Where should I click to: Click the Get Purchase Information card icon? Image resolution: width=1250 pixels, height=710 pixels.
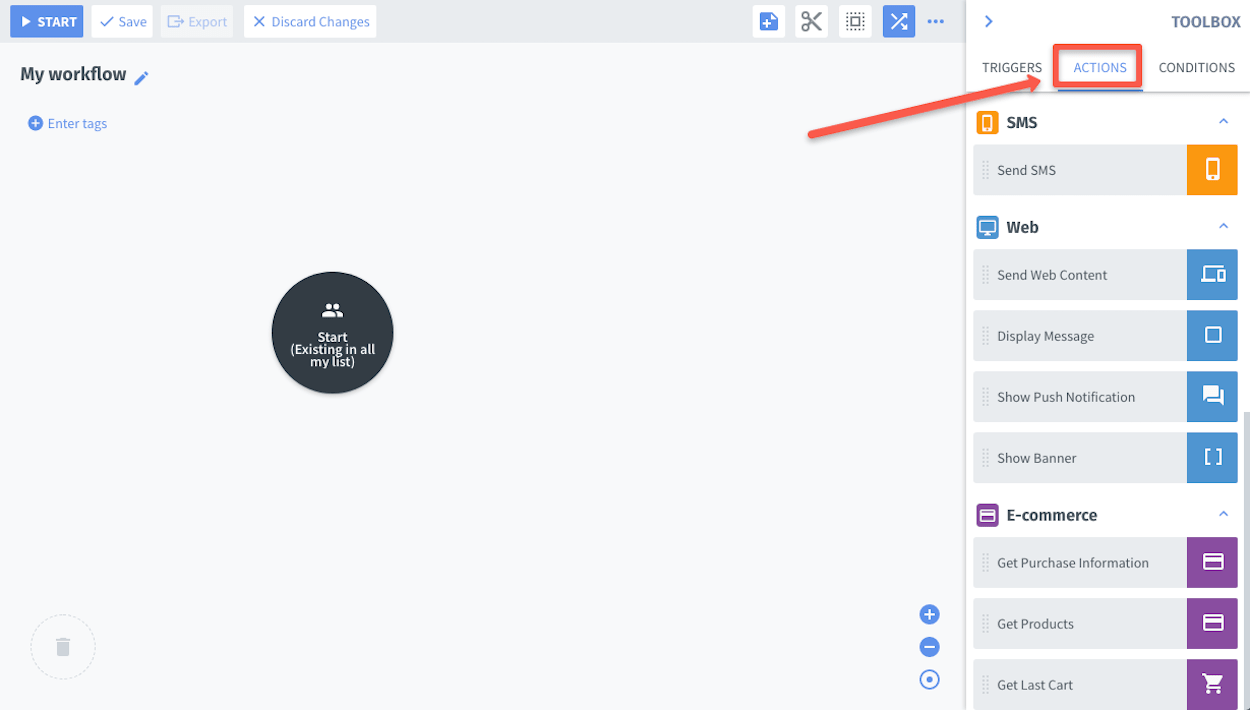point(1212,562)
